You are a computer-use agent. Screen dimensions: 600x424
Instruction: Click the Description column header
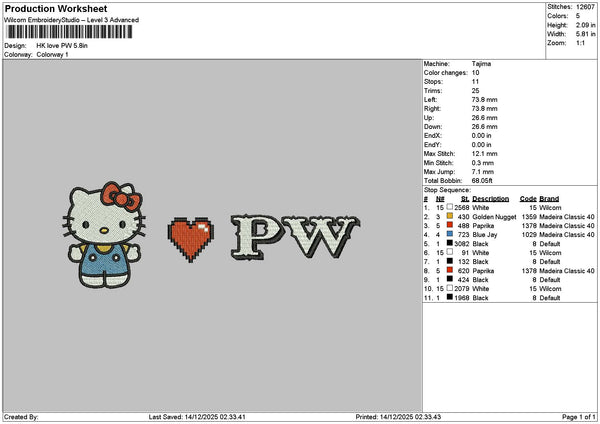tap(491, 199)
